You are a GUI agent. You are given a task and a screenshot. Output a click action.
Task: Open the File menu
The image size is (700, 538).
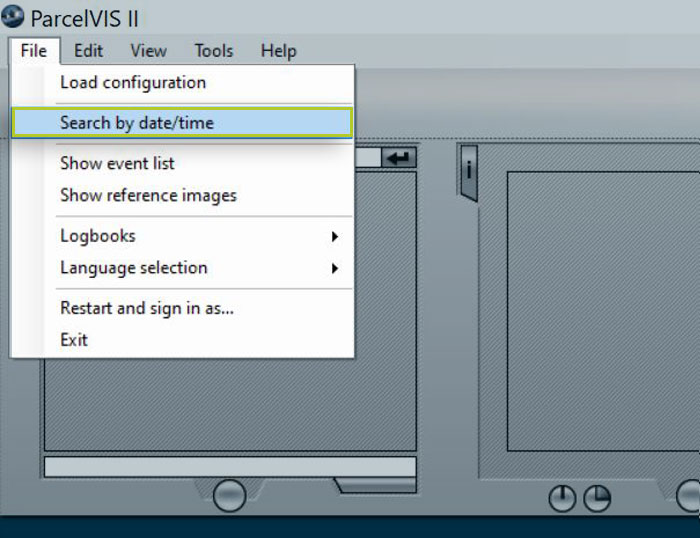[33, 51]
